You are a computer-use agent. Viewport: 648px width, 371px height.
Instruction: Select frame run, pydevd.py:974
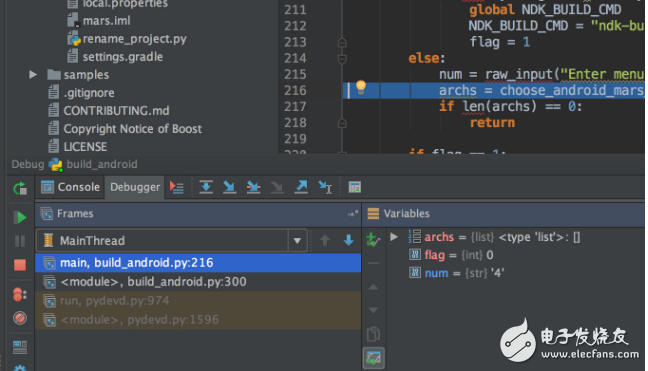(198, 301)
